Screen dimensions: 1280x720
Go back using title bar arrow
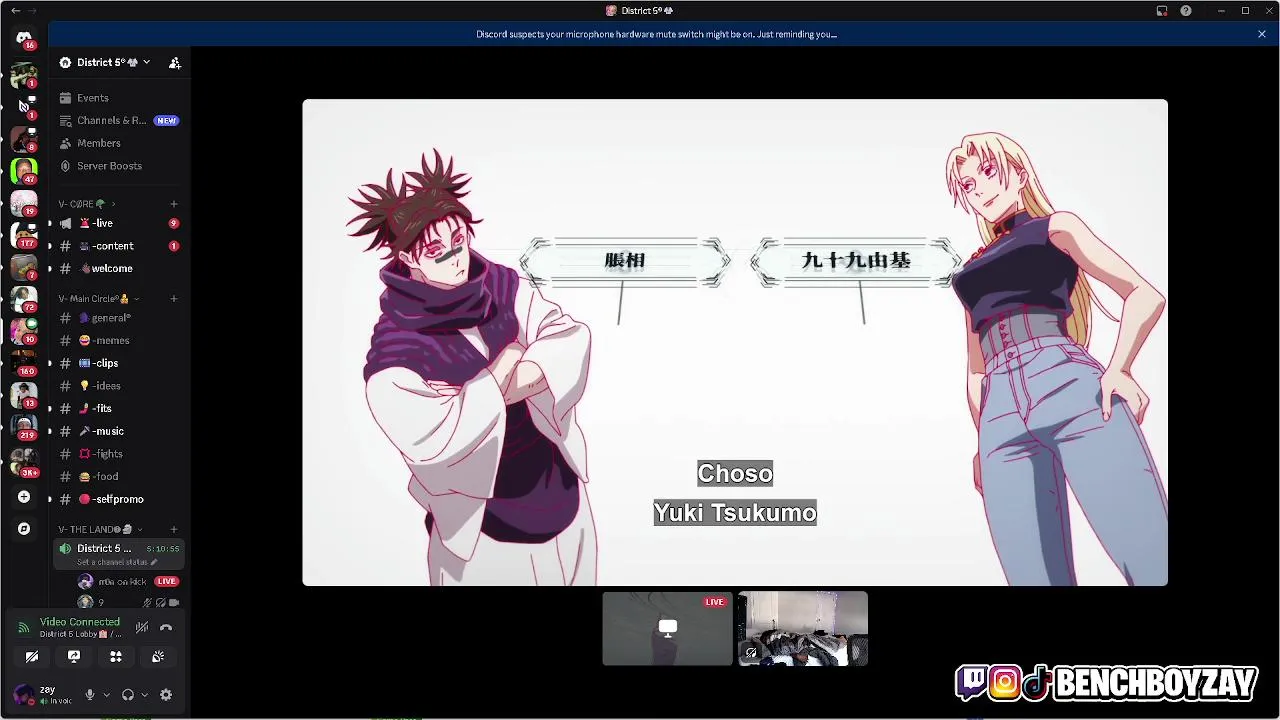pos(15,10)
